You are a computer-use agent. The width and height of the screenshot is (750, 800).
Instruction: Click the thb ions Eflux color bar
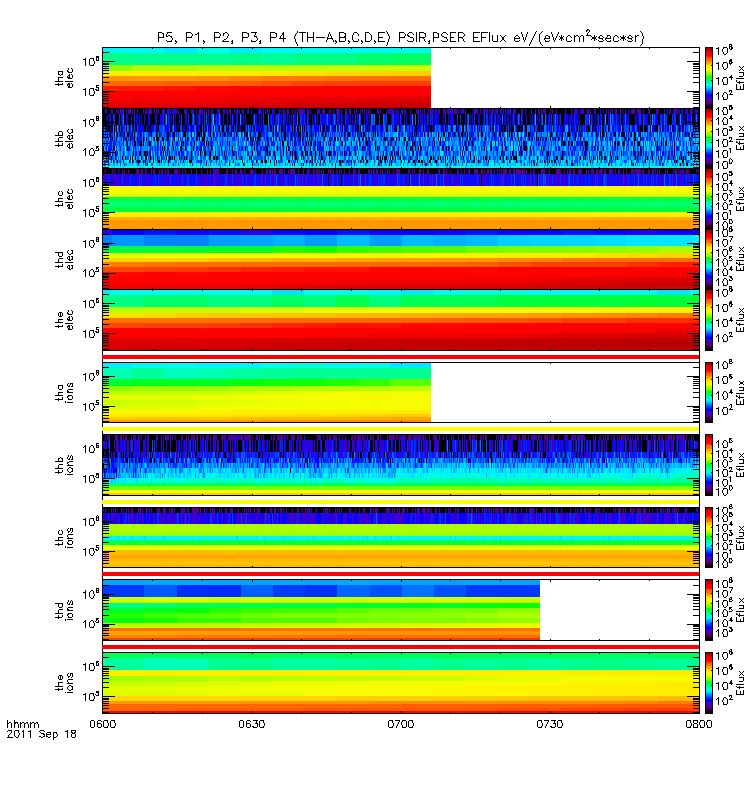(x=709, y=465)
